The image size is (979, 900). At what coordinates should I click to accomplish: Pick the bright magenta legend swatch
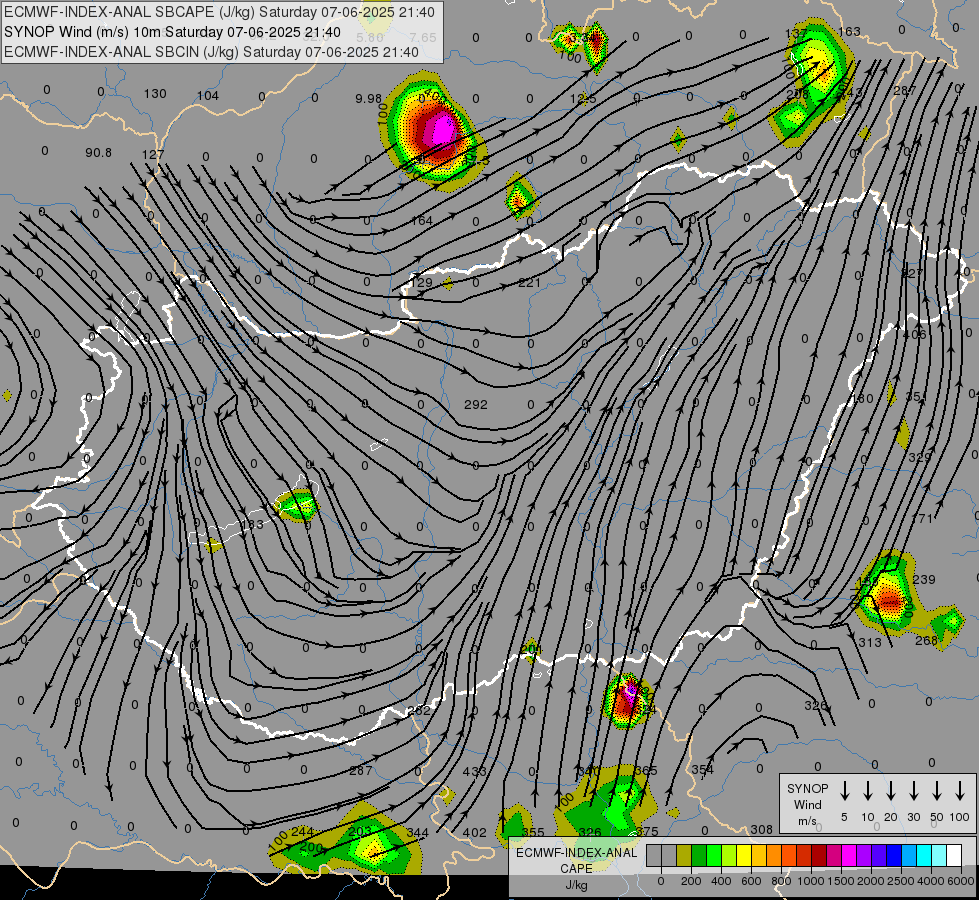(849, 856)
